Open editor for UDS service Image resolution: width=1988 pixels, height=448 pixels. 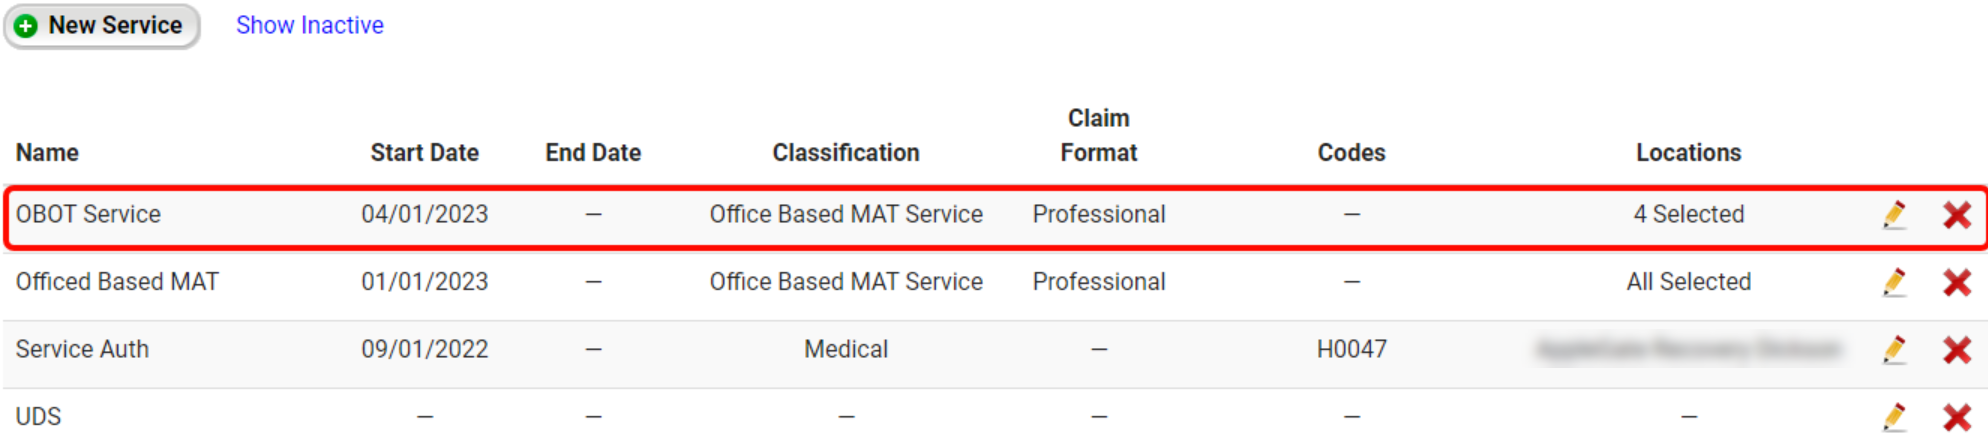tap(1894, 417)
